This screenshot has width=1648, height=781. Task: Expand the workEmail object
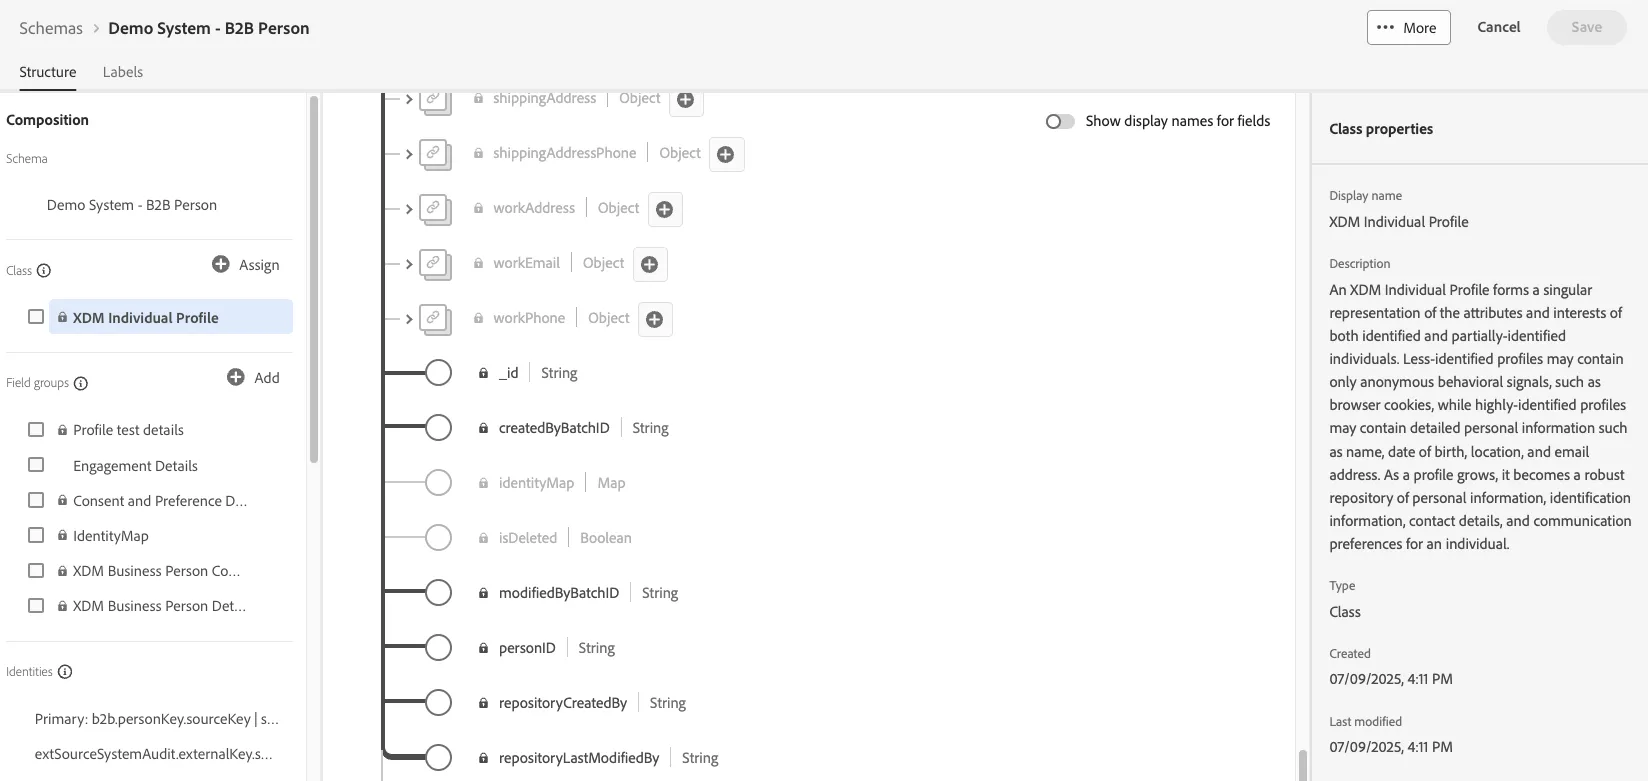click(409, 264)
